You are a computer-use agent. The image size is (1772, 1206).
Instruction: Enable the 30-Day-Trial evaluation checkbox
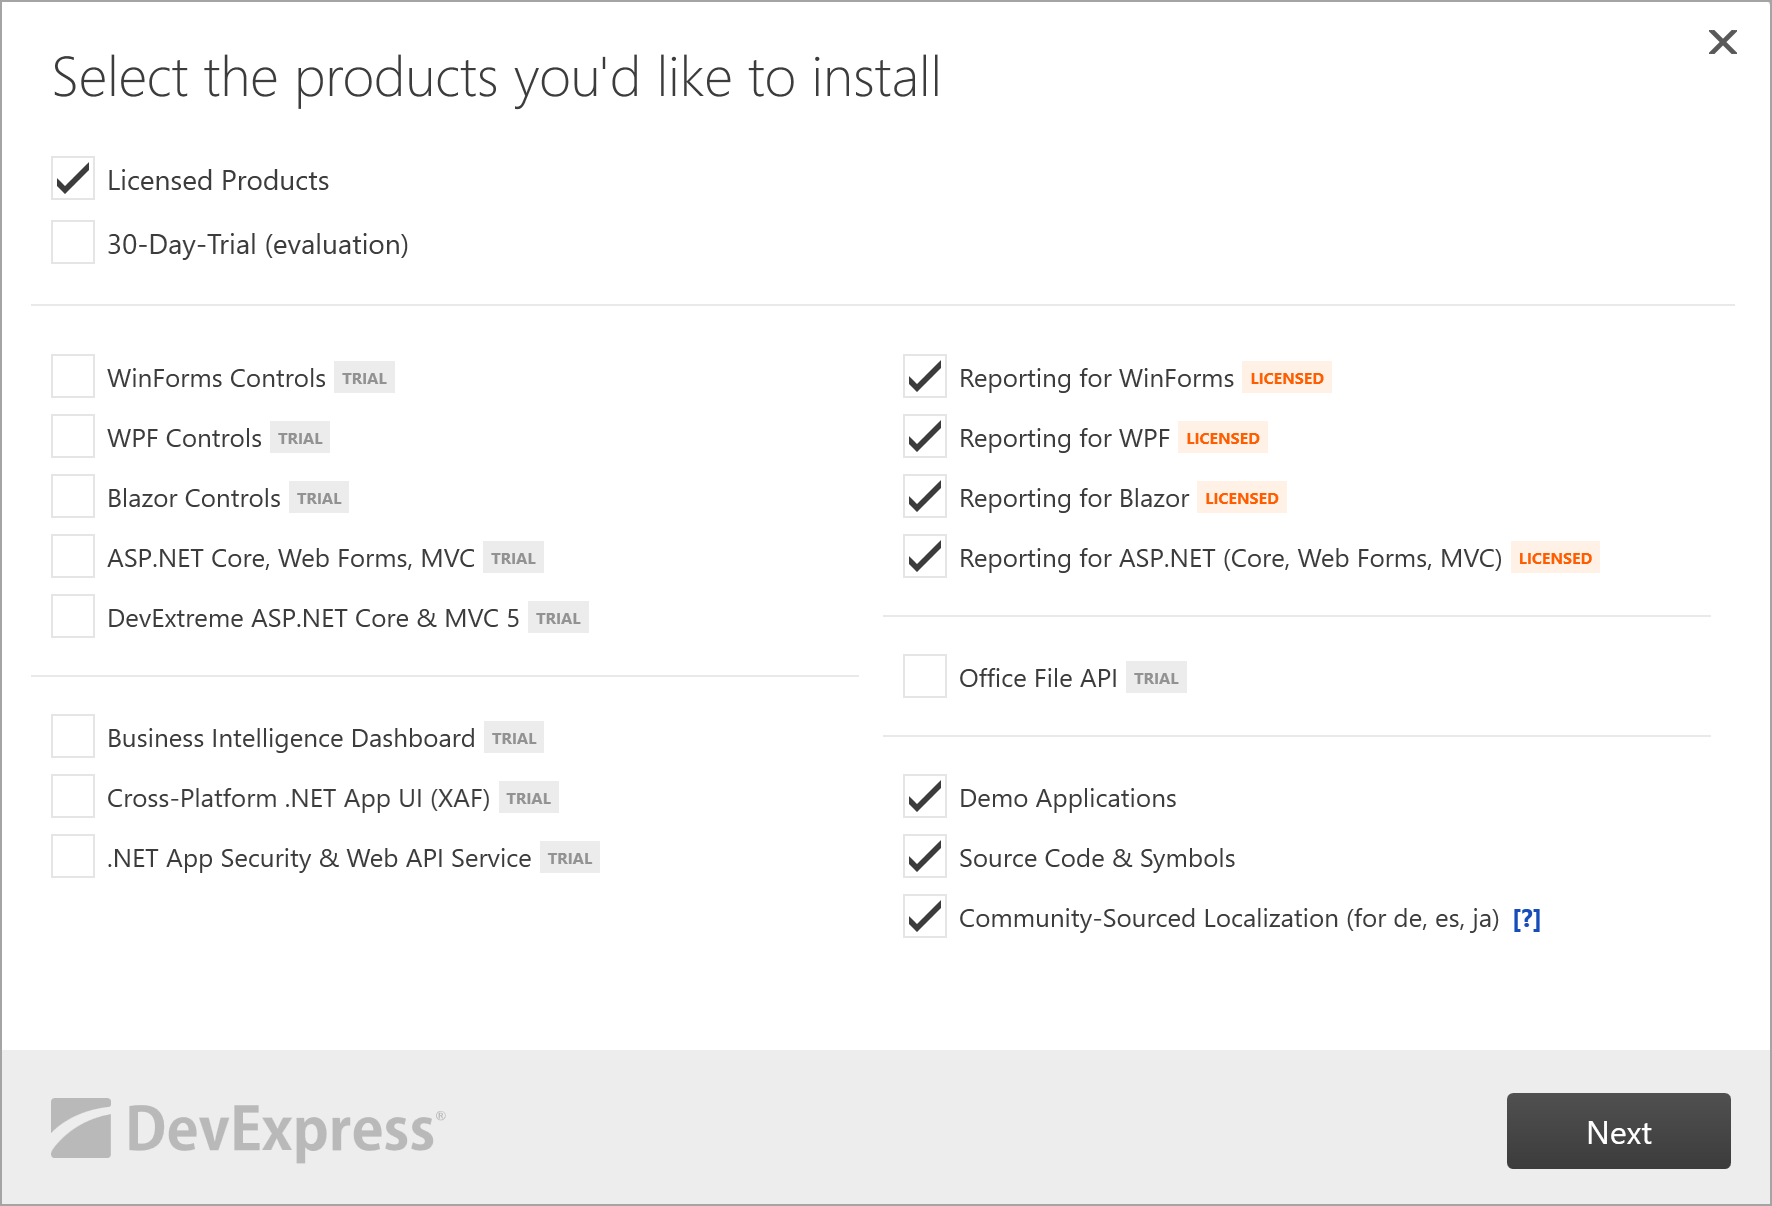point(73,243)
